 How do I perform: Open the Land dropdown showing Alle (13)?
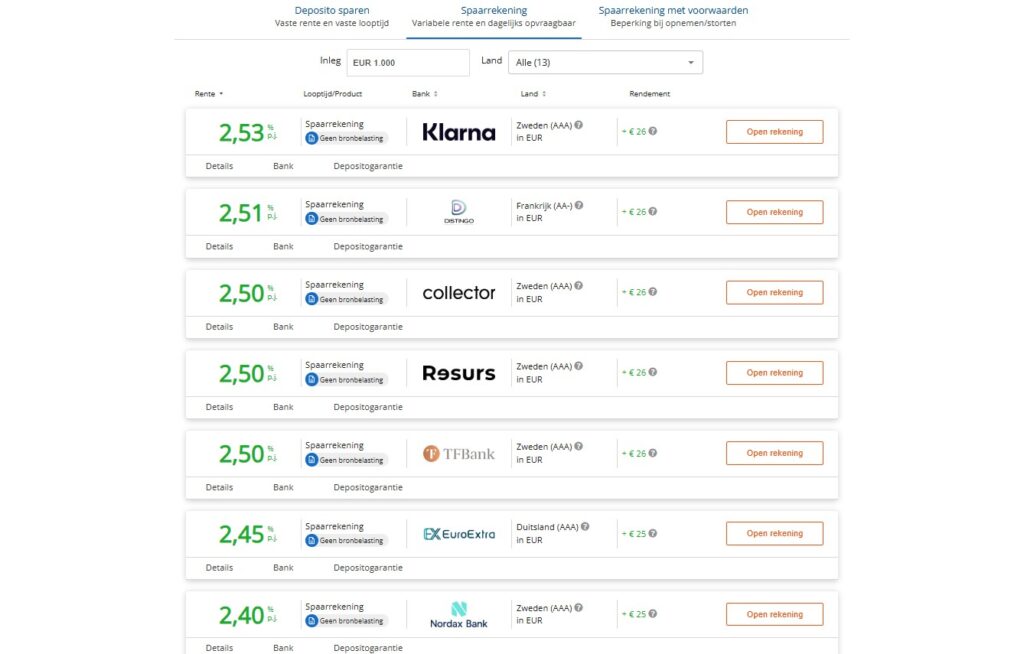coord(605,63)
